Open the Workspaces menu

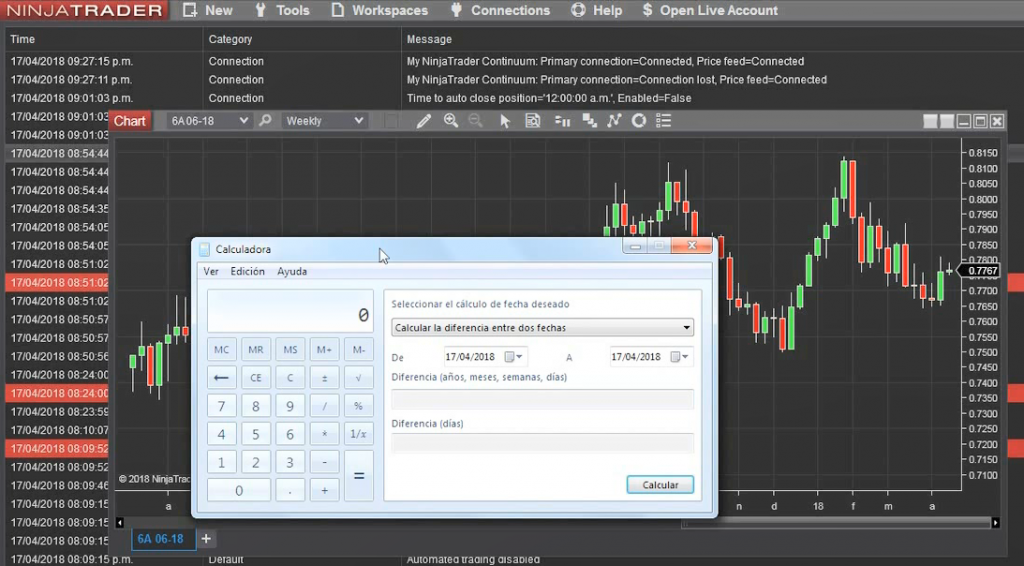[379, 10]
